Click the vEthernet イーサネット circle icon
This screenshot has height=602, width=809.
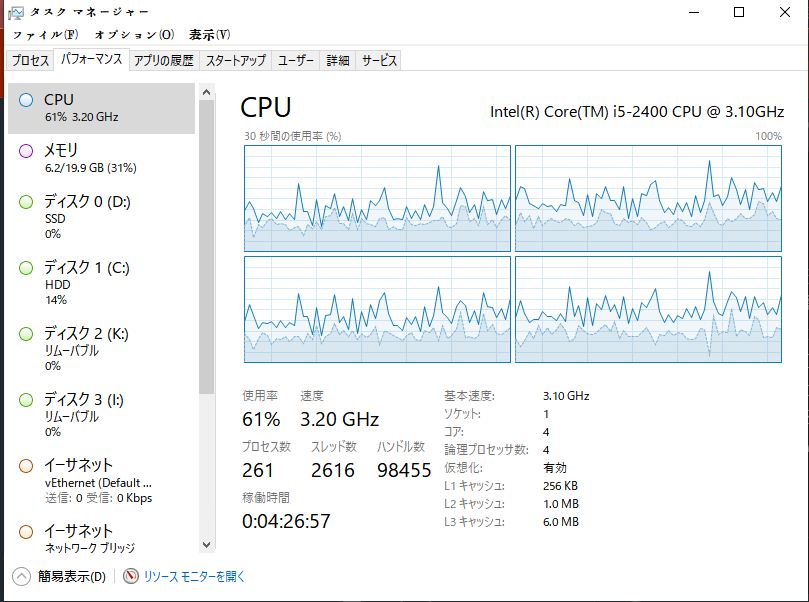(x=26, y=466)
